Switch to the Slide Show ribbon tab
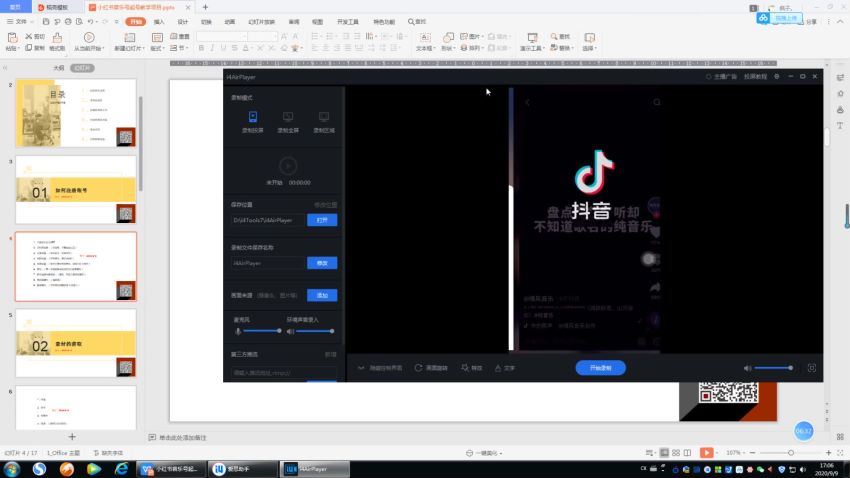 pos(261,22)
